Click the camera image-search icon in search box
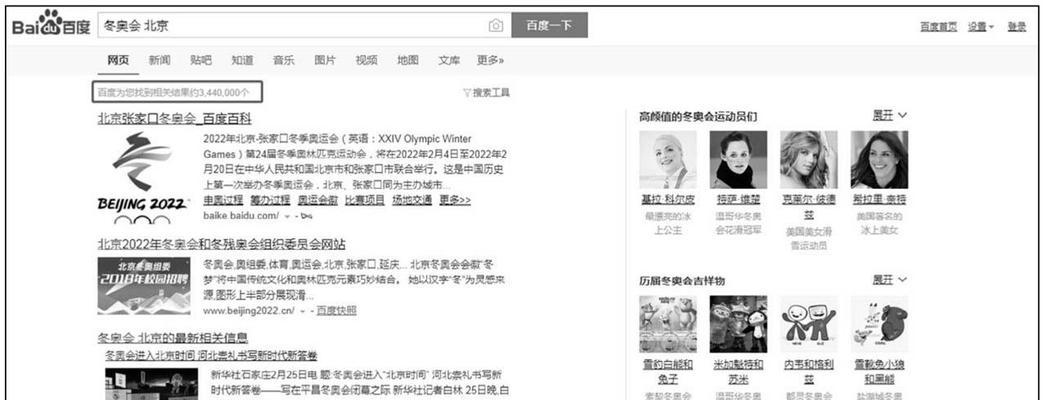This screenshot has height=400, width=1047. [495, 25]
